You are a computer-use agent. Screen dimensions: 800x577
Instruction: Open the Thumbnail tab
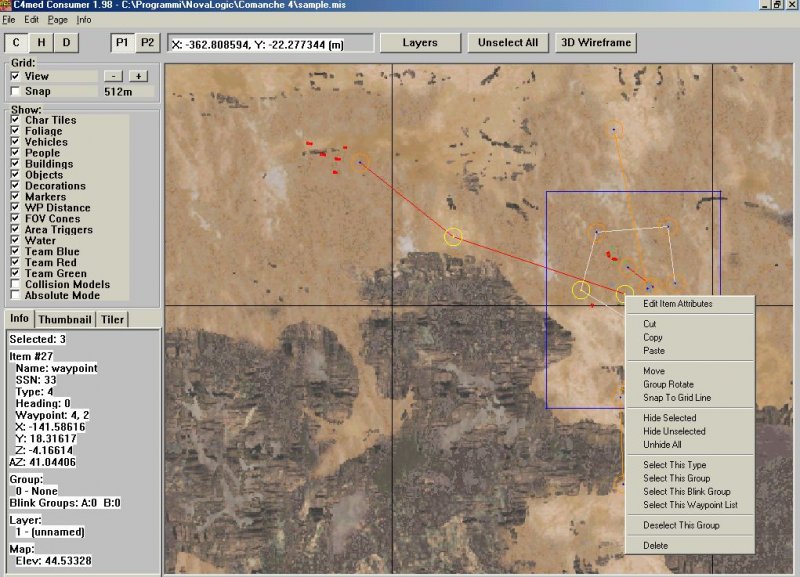(x=66, y=319)
